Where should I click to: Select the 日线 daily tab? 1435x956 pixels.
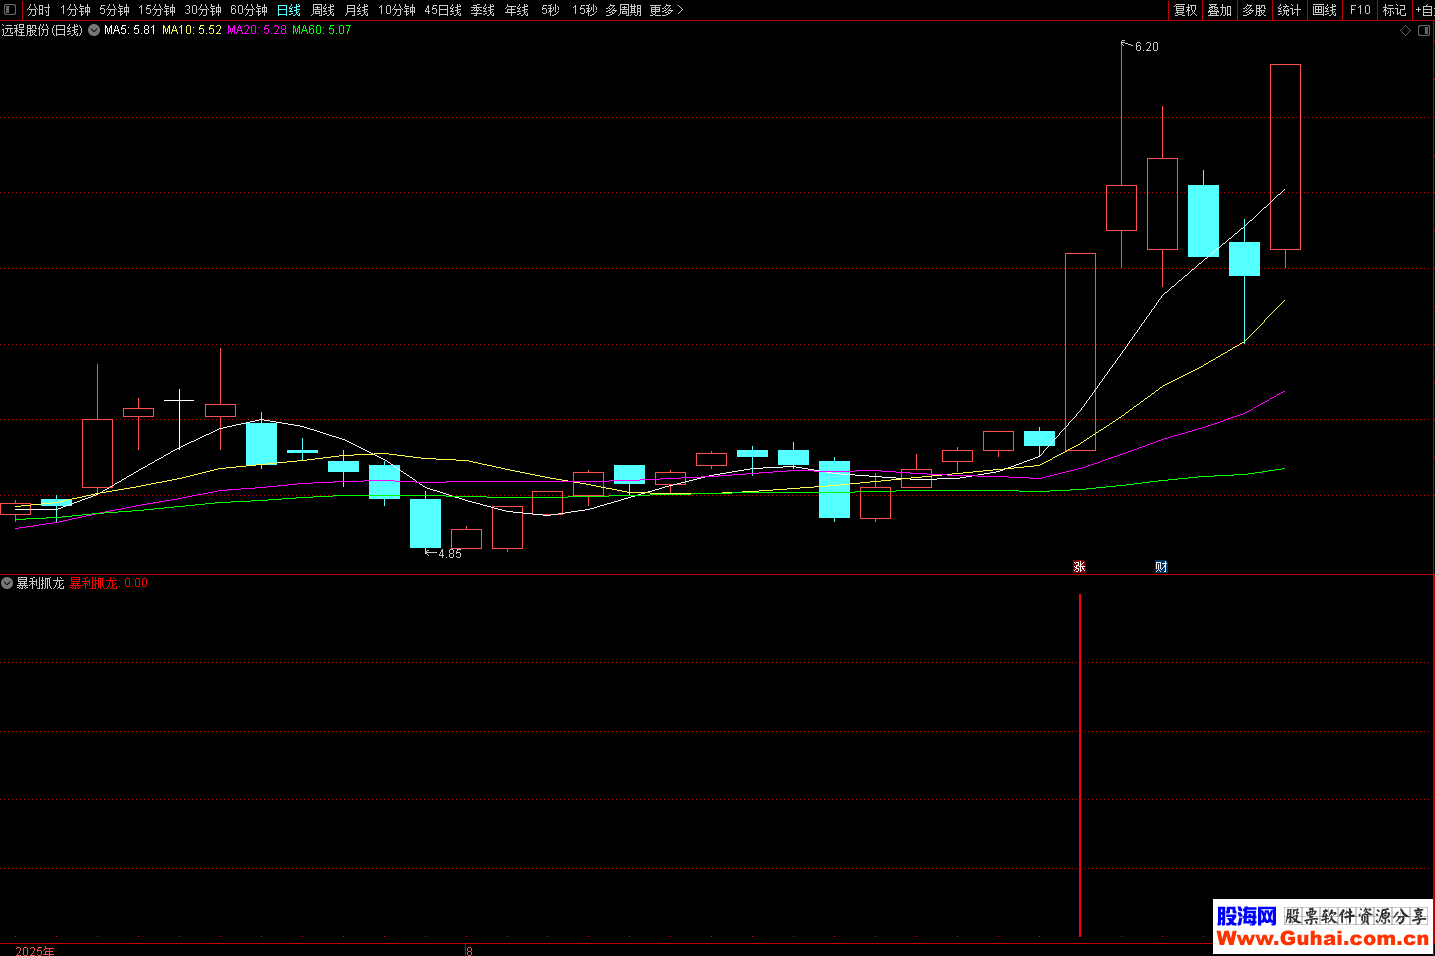pos(289,10)
